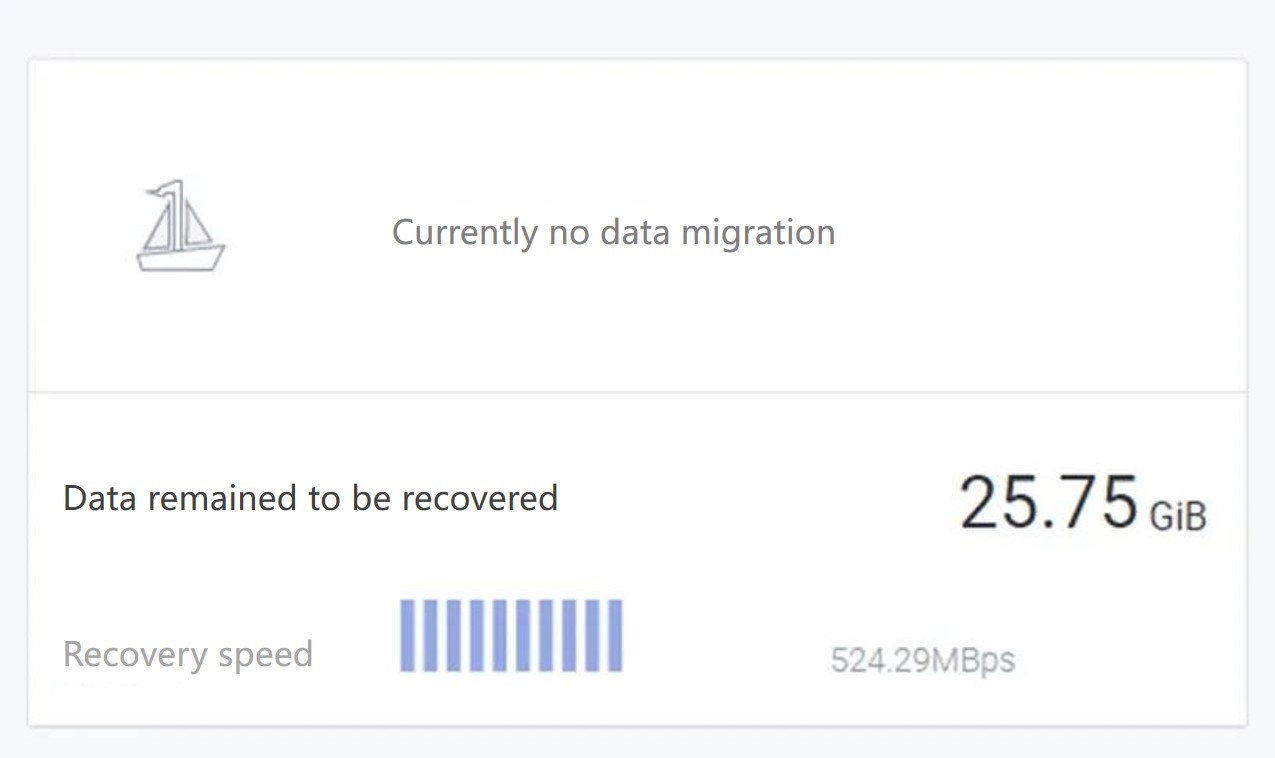Click the fourth recovery speed bar from left
This screenshot has height=758, width=1275.
pyautogui.click(x=476, y=636)
